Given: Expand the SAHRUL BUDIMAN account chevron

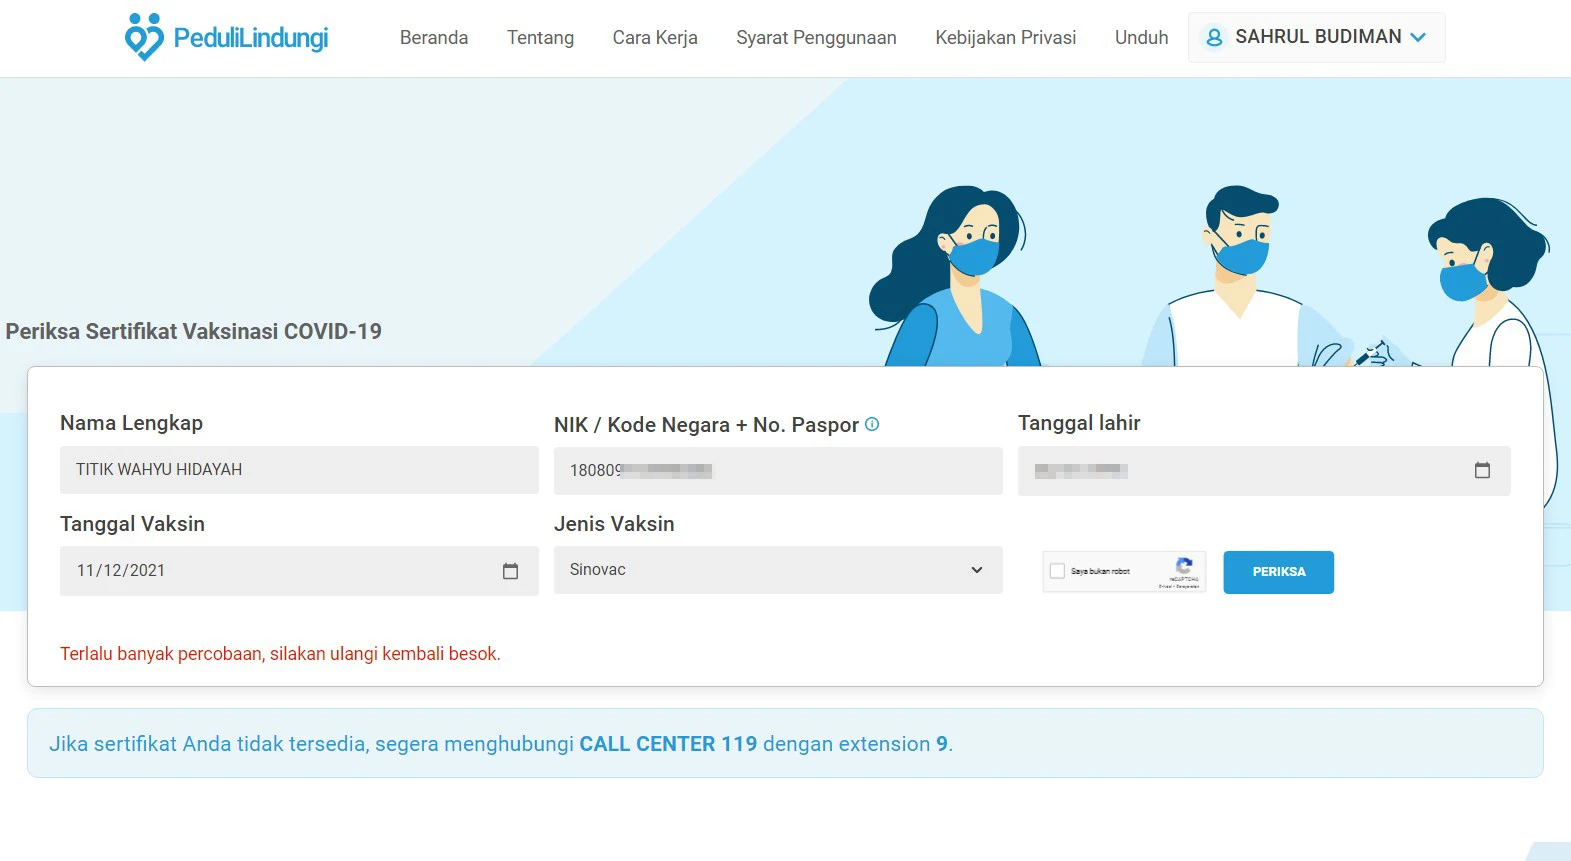Looking at the screenshot, I should click(1418, 37).
